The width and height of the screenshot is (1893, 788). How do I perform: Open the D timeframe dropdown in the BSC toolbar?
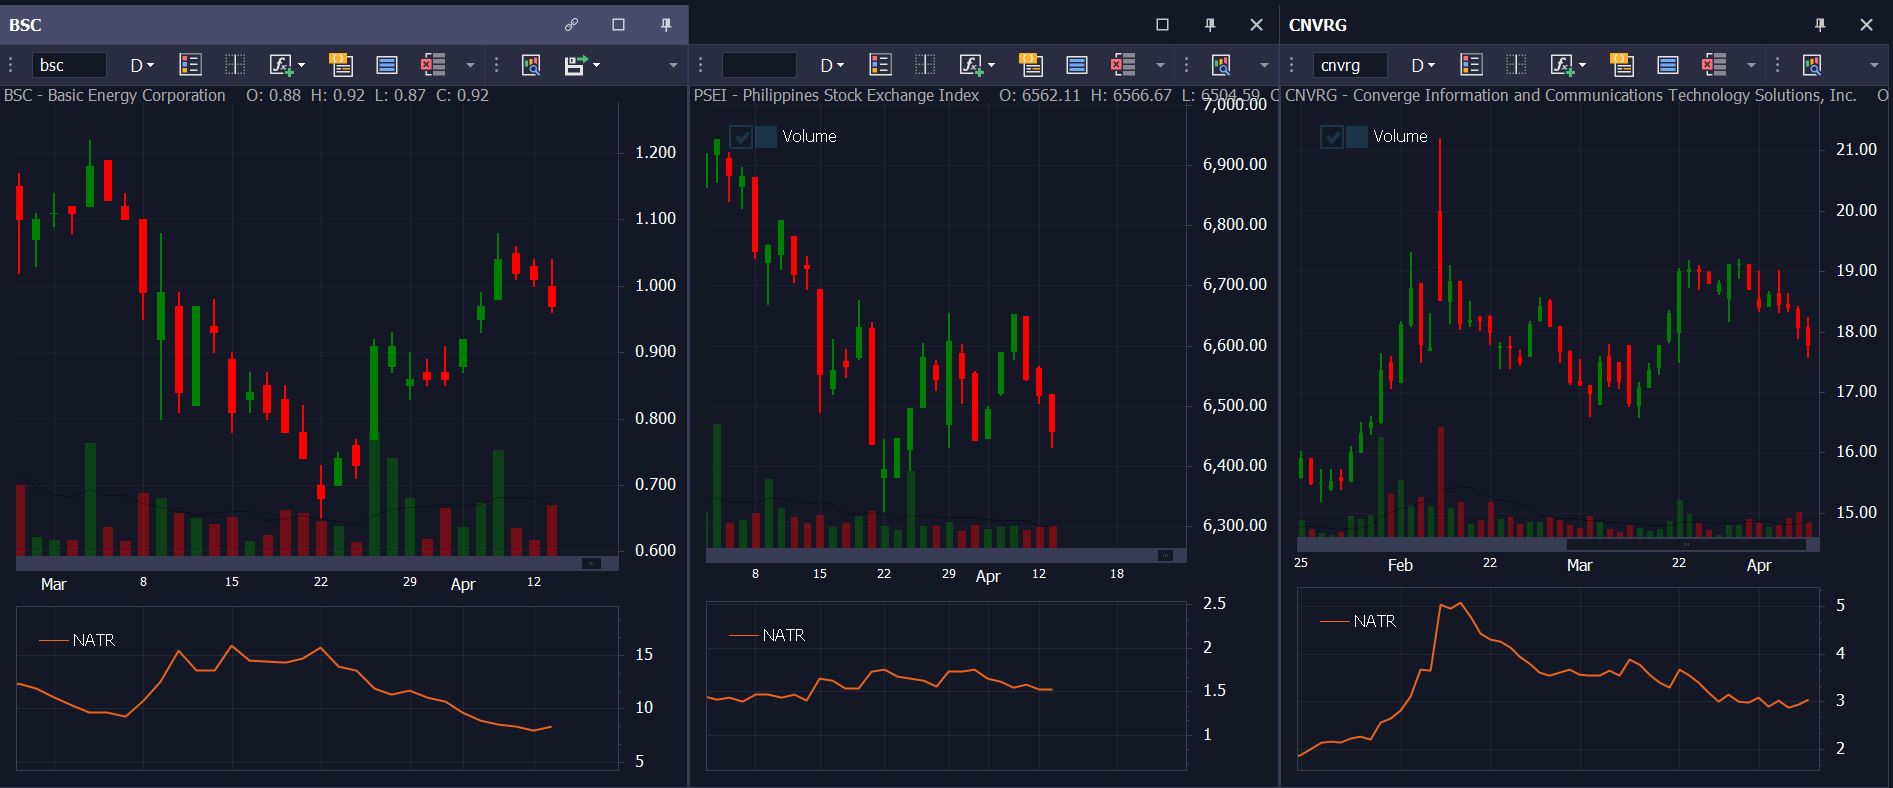pyautogui.click(x=142, y=65)
